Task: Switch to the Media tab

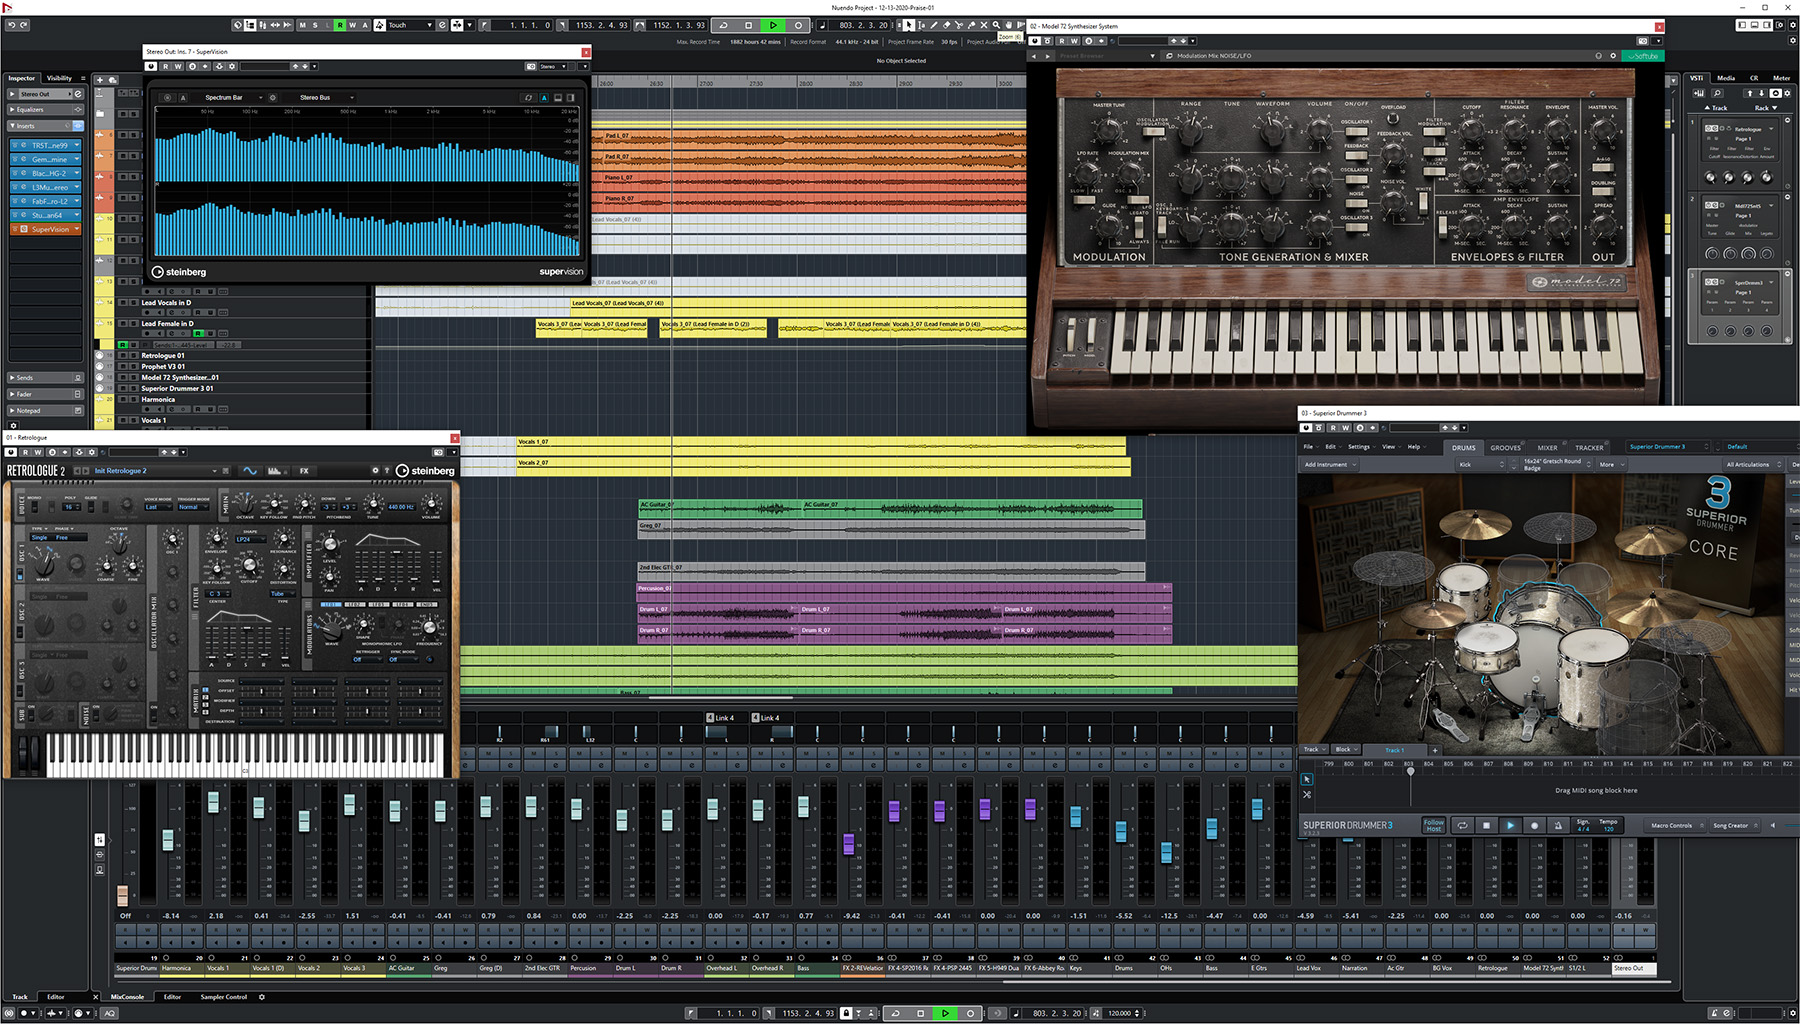Action: click(1726, 78)
